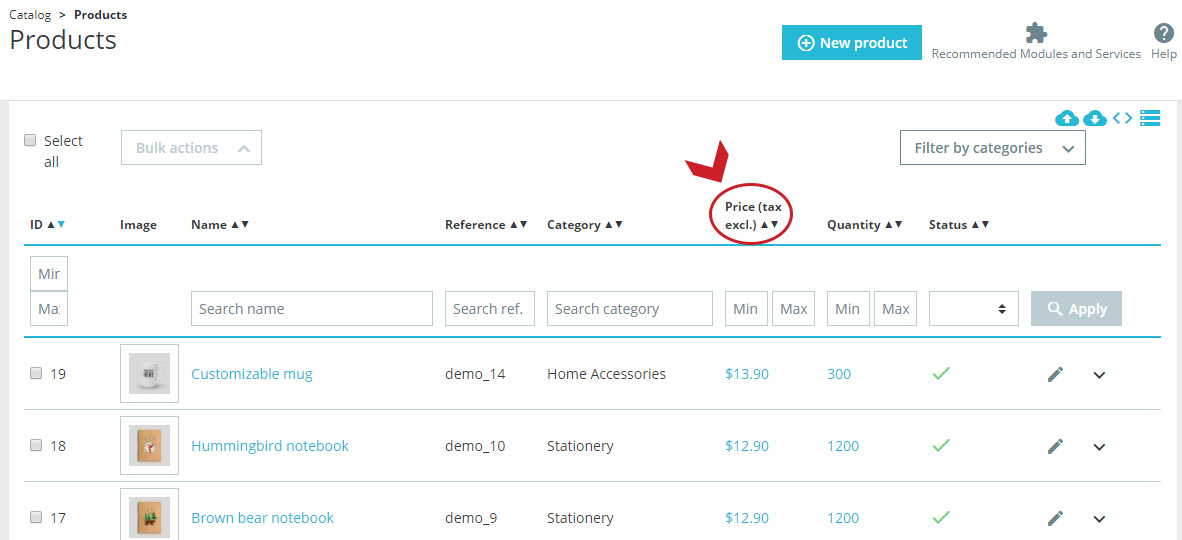
Task: Open Recommended Modules and Services puzzle icon
Action: tap(1037, 33)
